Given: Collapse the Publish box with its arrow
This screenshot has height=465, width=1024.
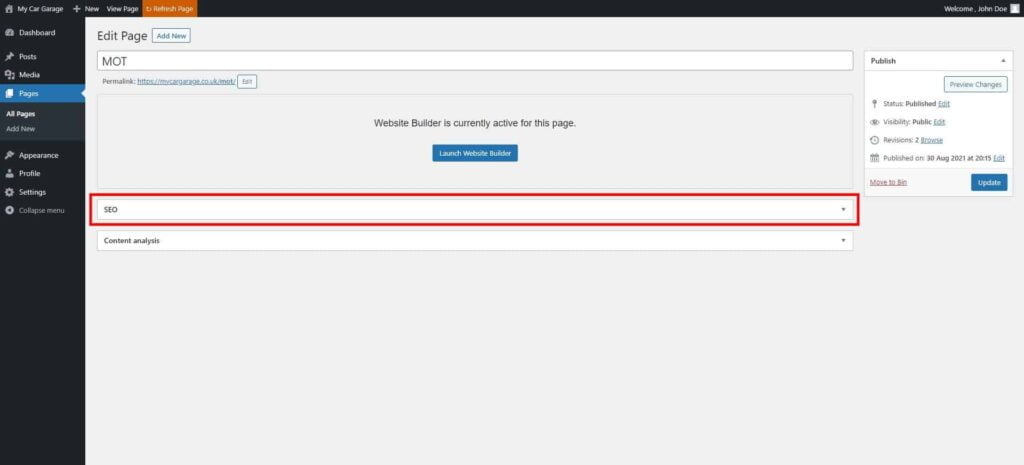Looking at the screenshot, I should tap(1002, 61).
